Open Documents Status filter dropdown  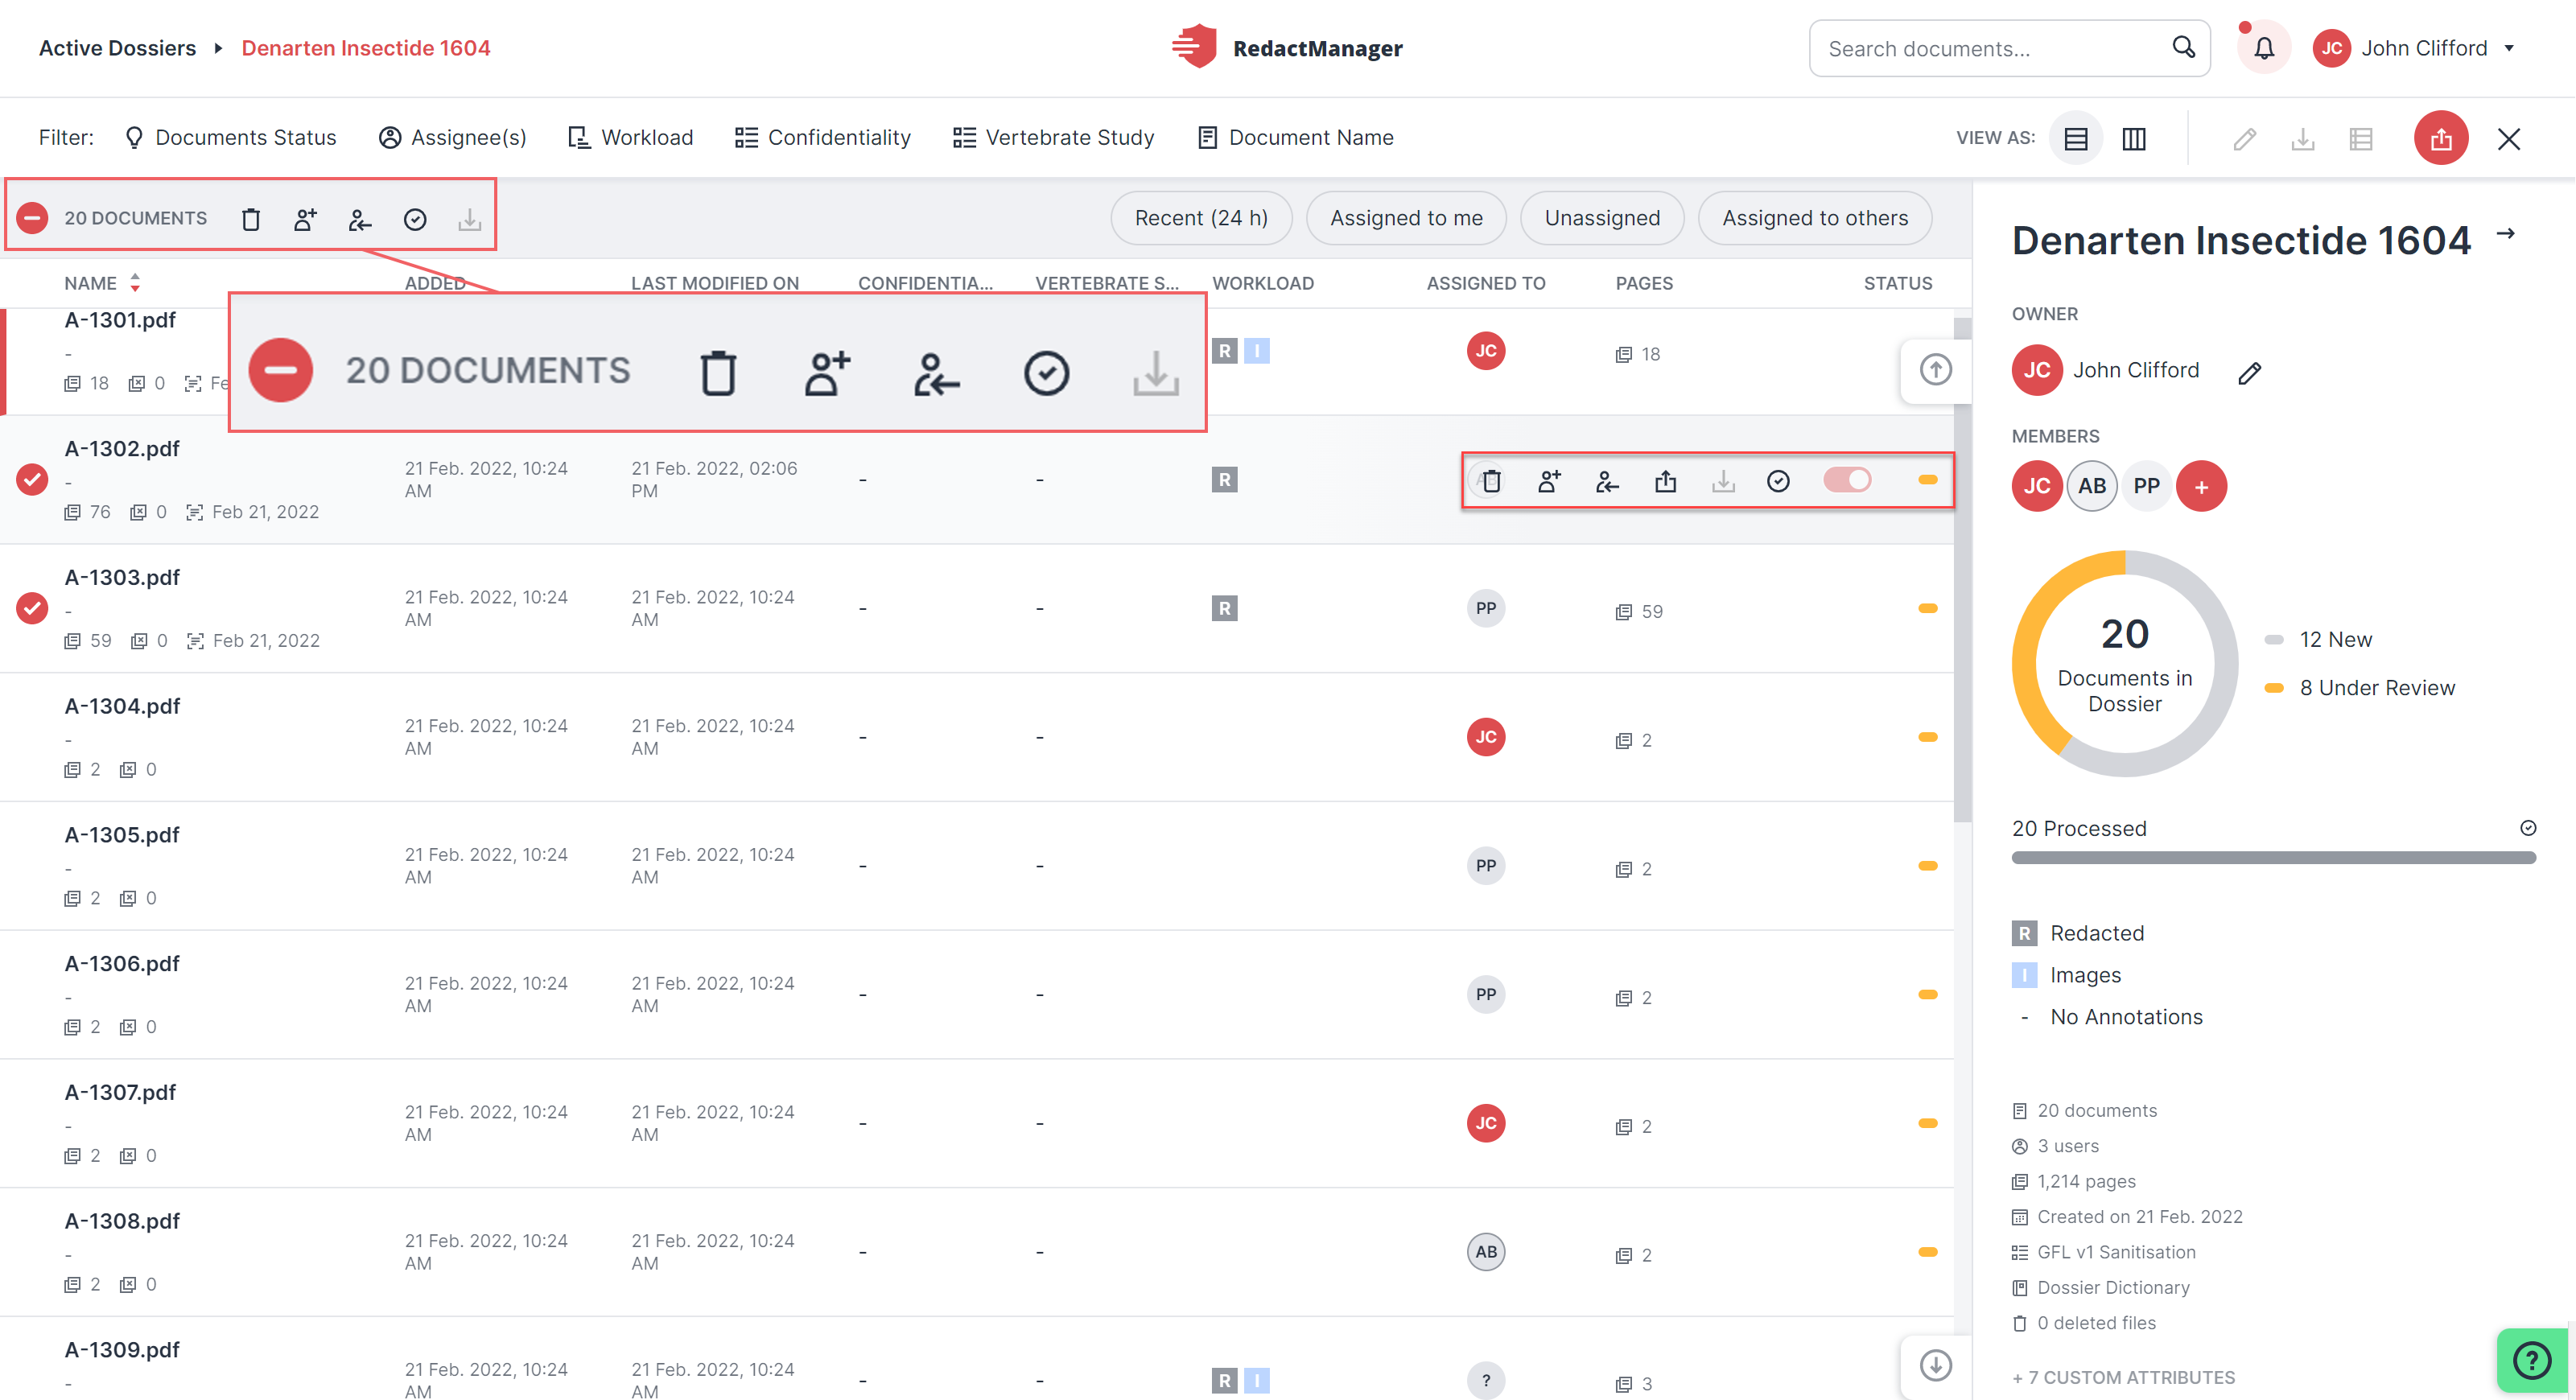click(230, 138)
